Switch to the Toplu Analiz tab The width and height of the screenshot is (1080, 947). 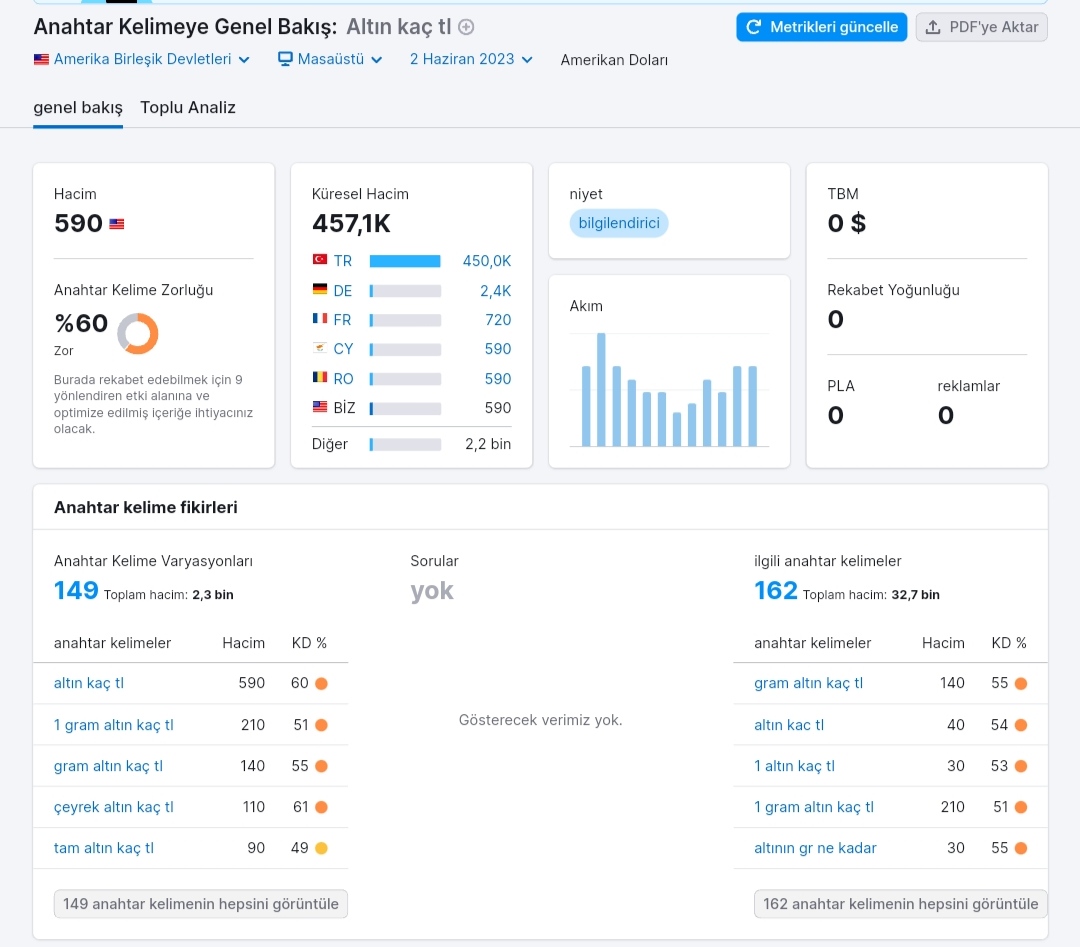point(188,107)
